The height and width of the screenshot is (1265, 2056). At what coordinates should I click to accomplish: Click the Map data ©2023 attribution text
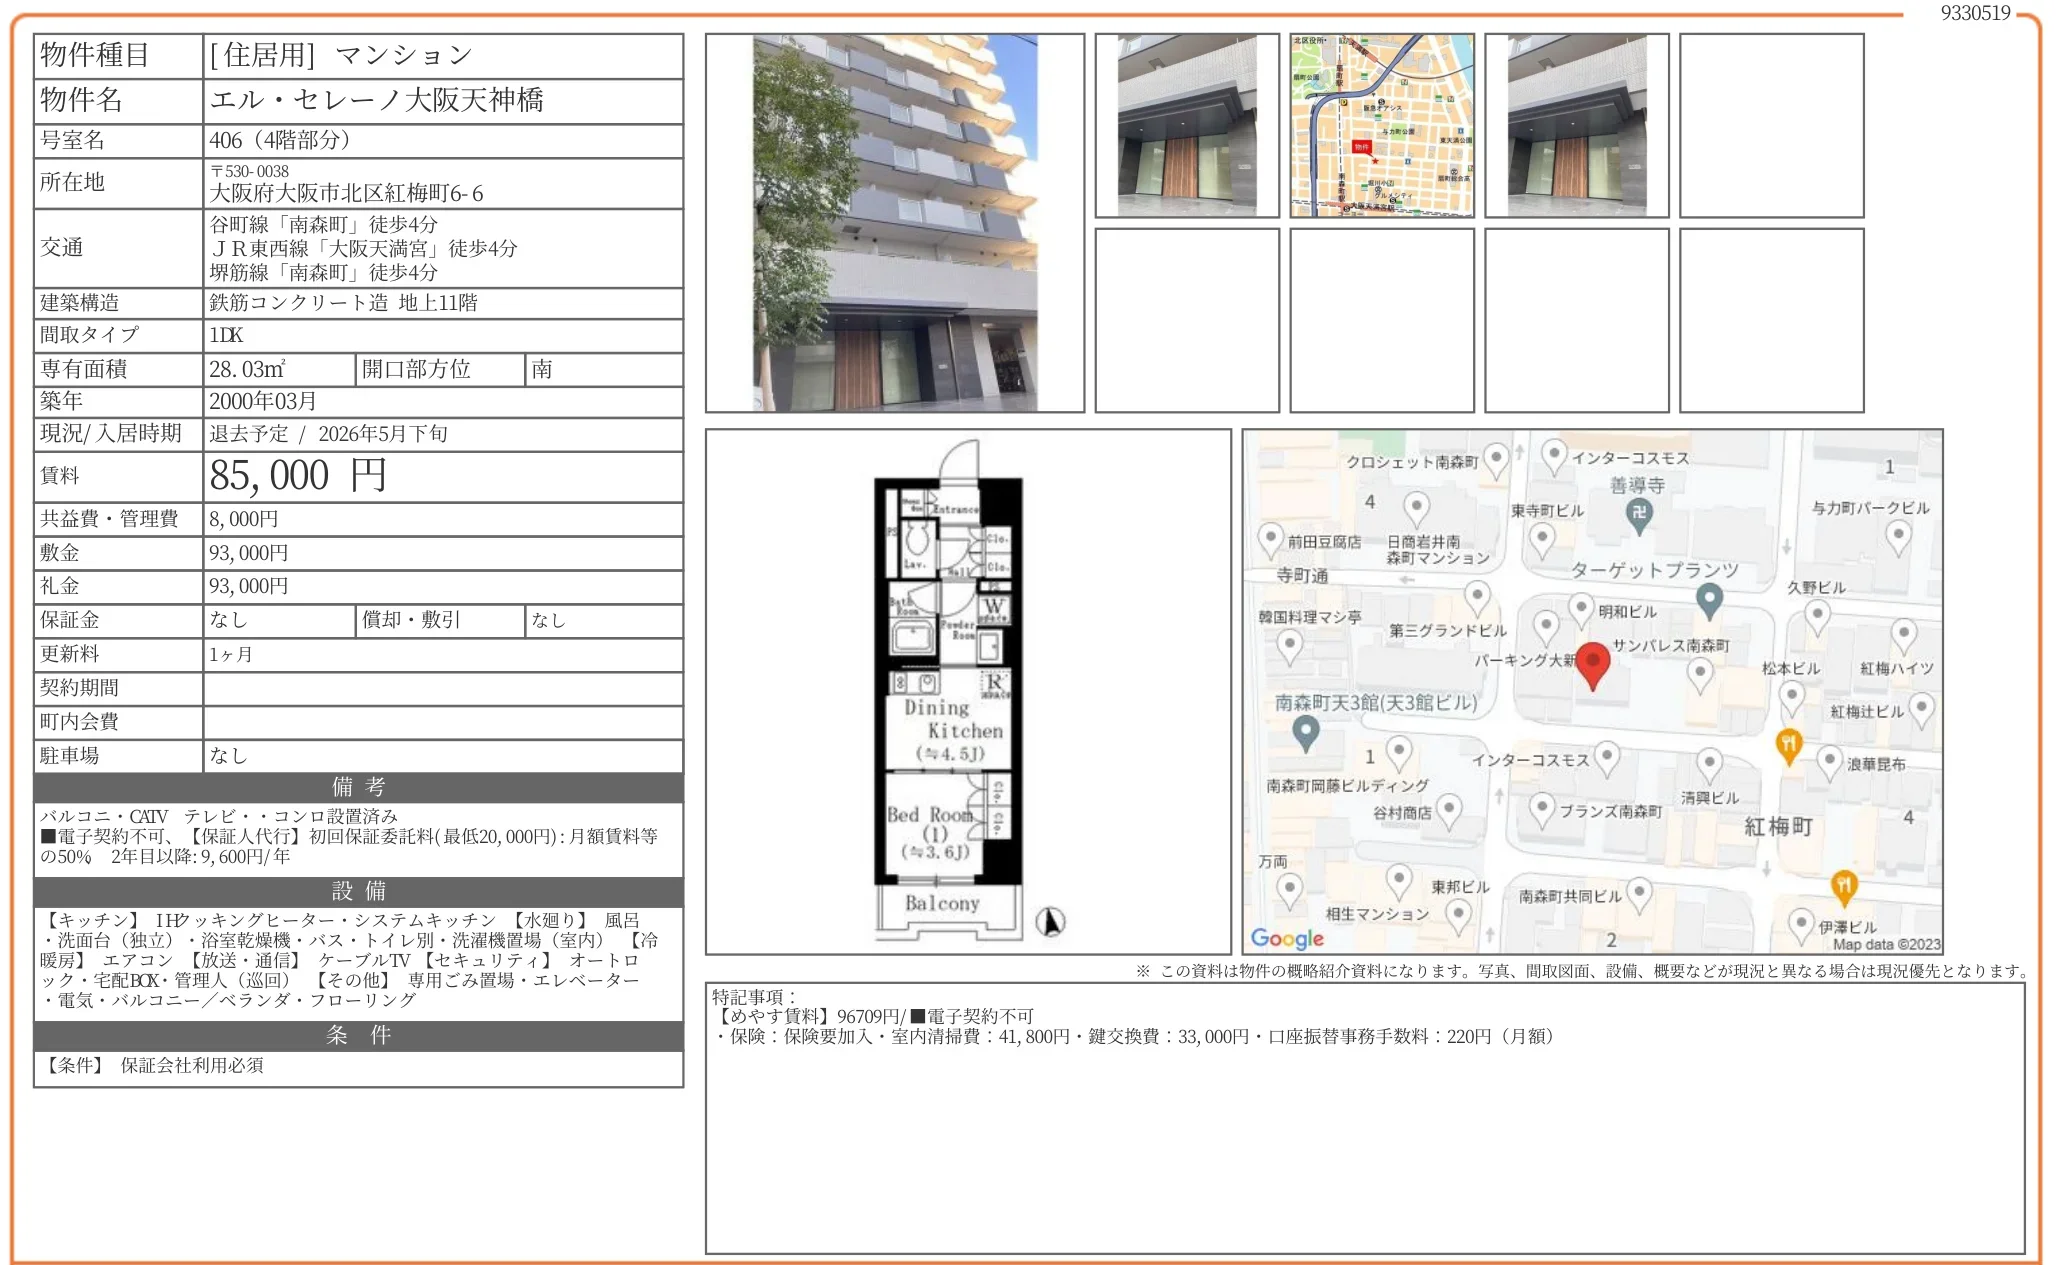tap(1885, 944)
